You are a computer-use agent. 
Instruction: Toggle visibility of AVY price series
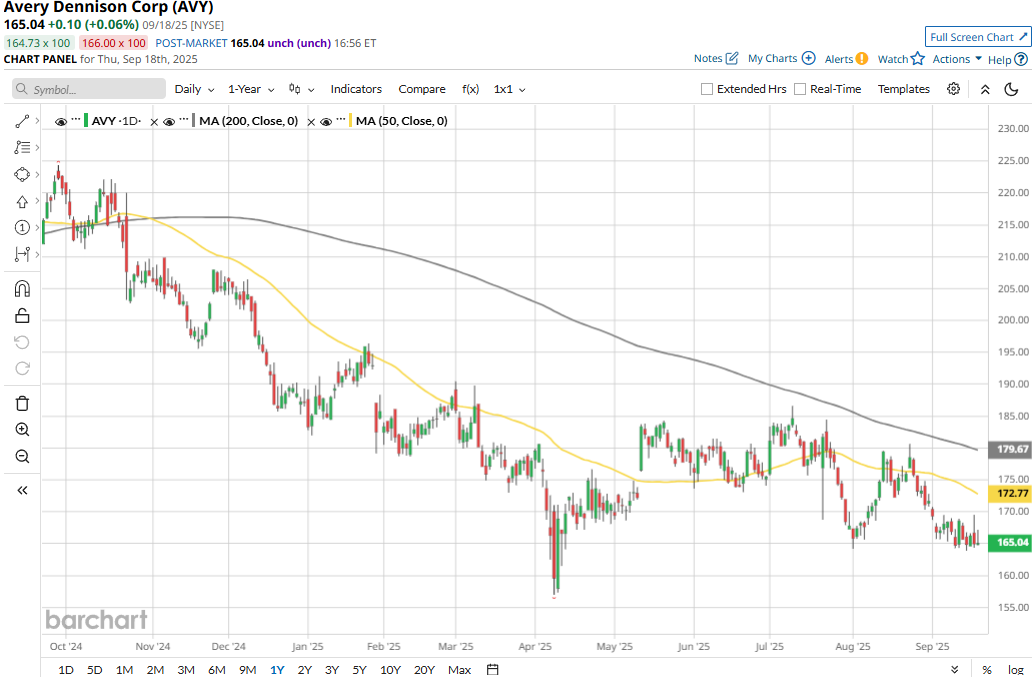61,122
